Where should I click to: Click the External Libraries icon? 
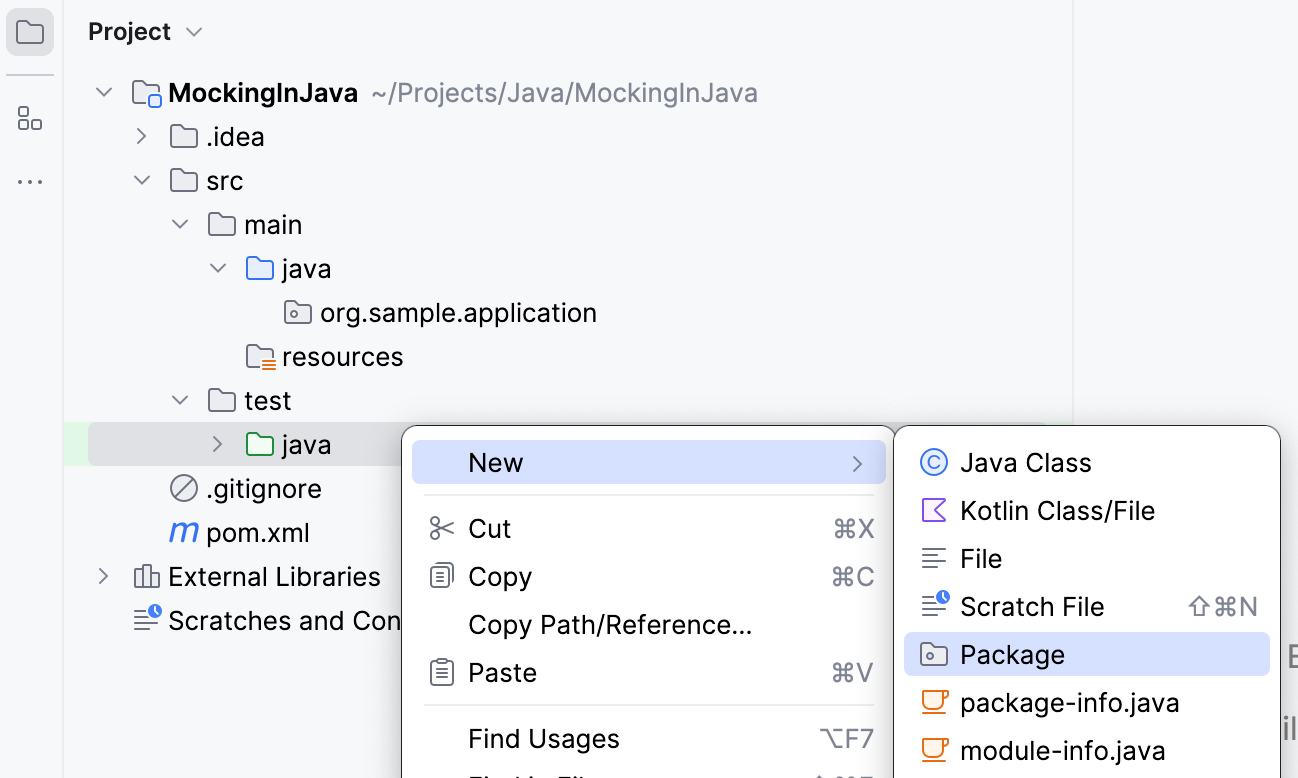(146, 576)
